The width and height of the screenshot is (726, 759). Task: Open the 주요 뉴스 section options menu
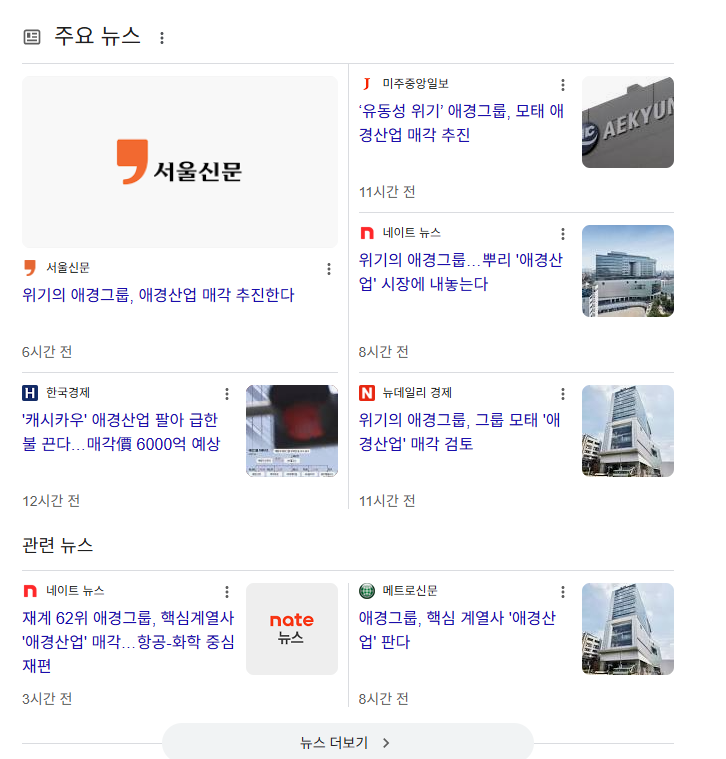coord(162,38)
